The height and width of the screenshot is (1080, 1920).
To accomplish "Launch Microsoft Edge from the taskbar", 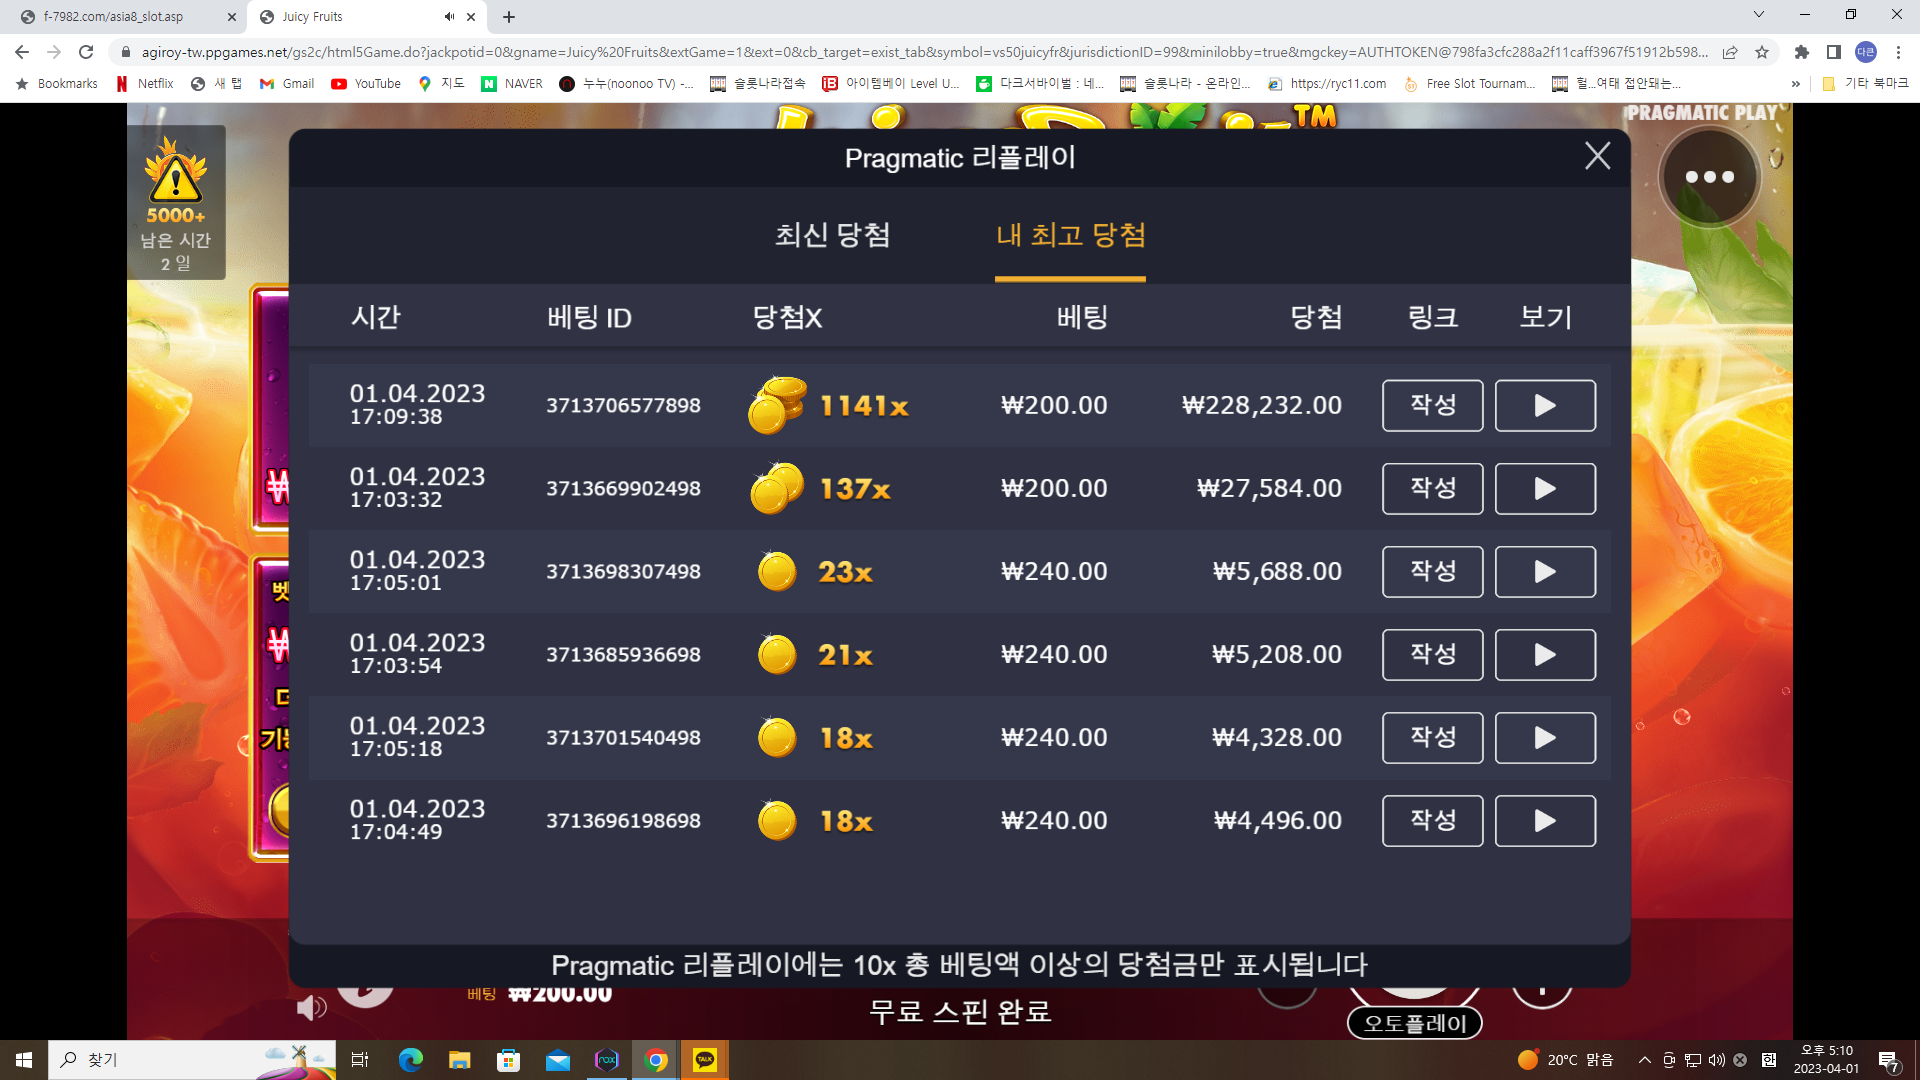I will (x=410, y=1060).
